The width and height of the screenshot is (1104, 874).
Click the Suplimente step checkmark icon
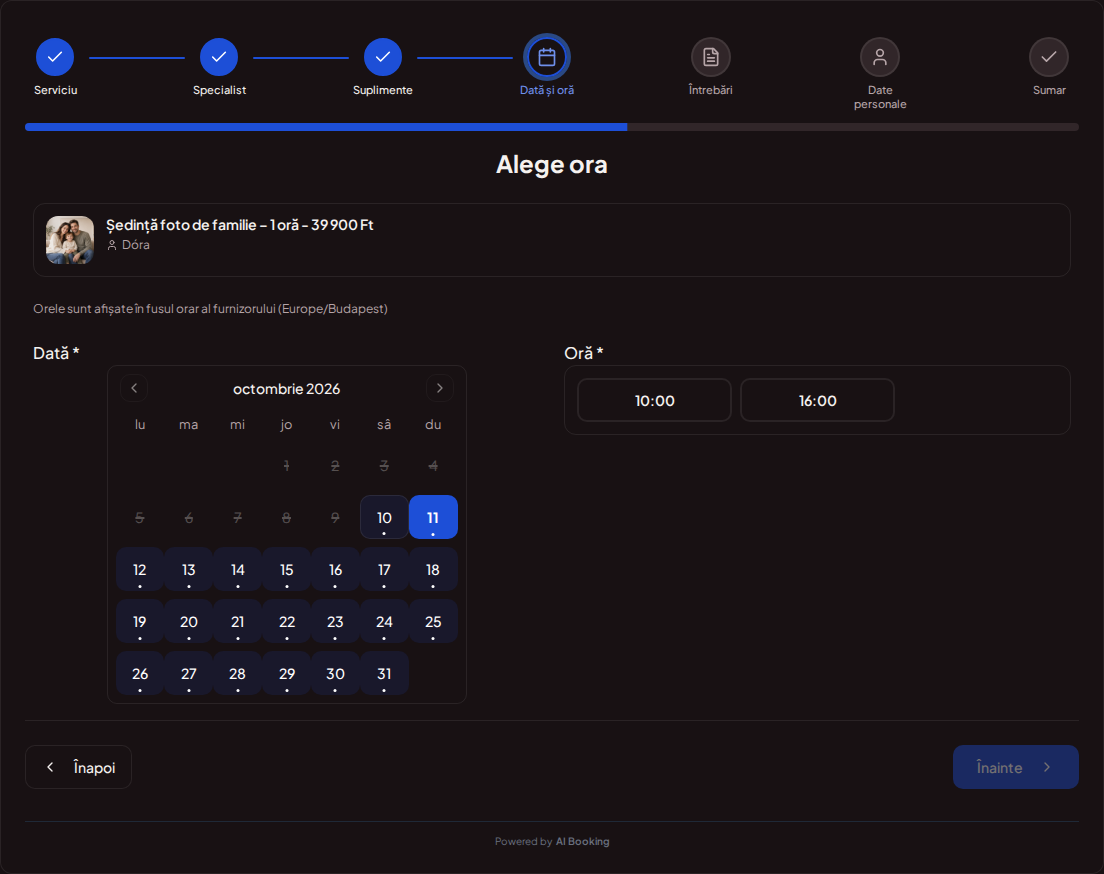(383, 57)
